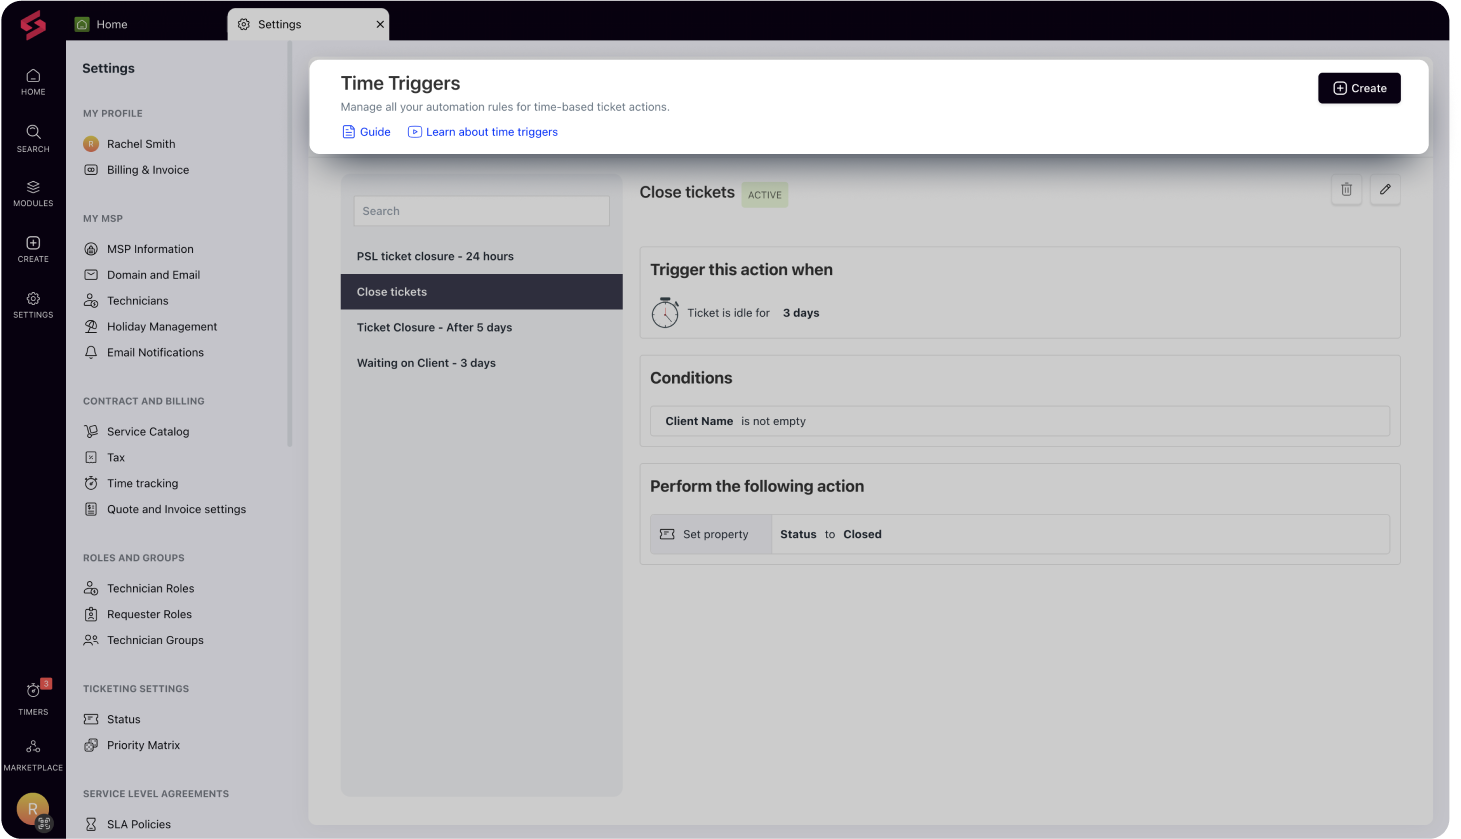Open Learn about time triggers link
1461x839 pixels.
pos(483,131)
